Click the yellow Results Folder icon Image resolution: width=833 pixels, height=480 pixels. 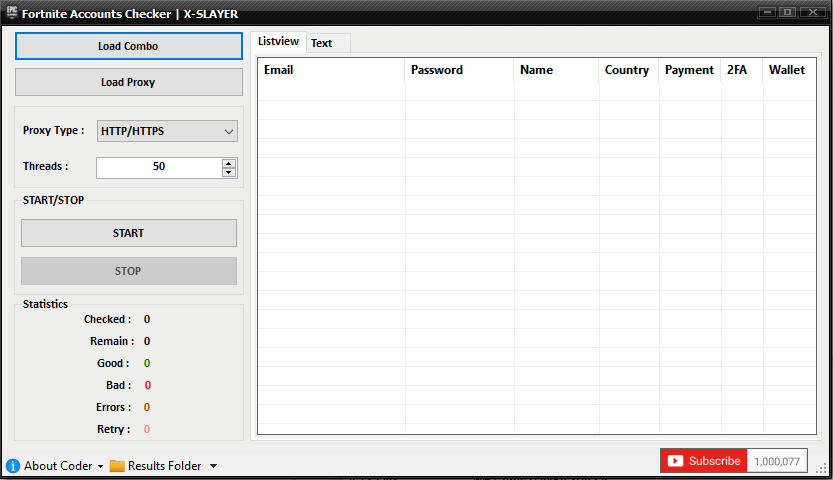coord(117,466)
